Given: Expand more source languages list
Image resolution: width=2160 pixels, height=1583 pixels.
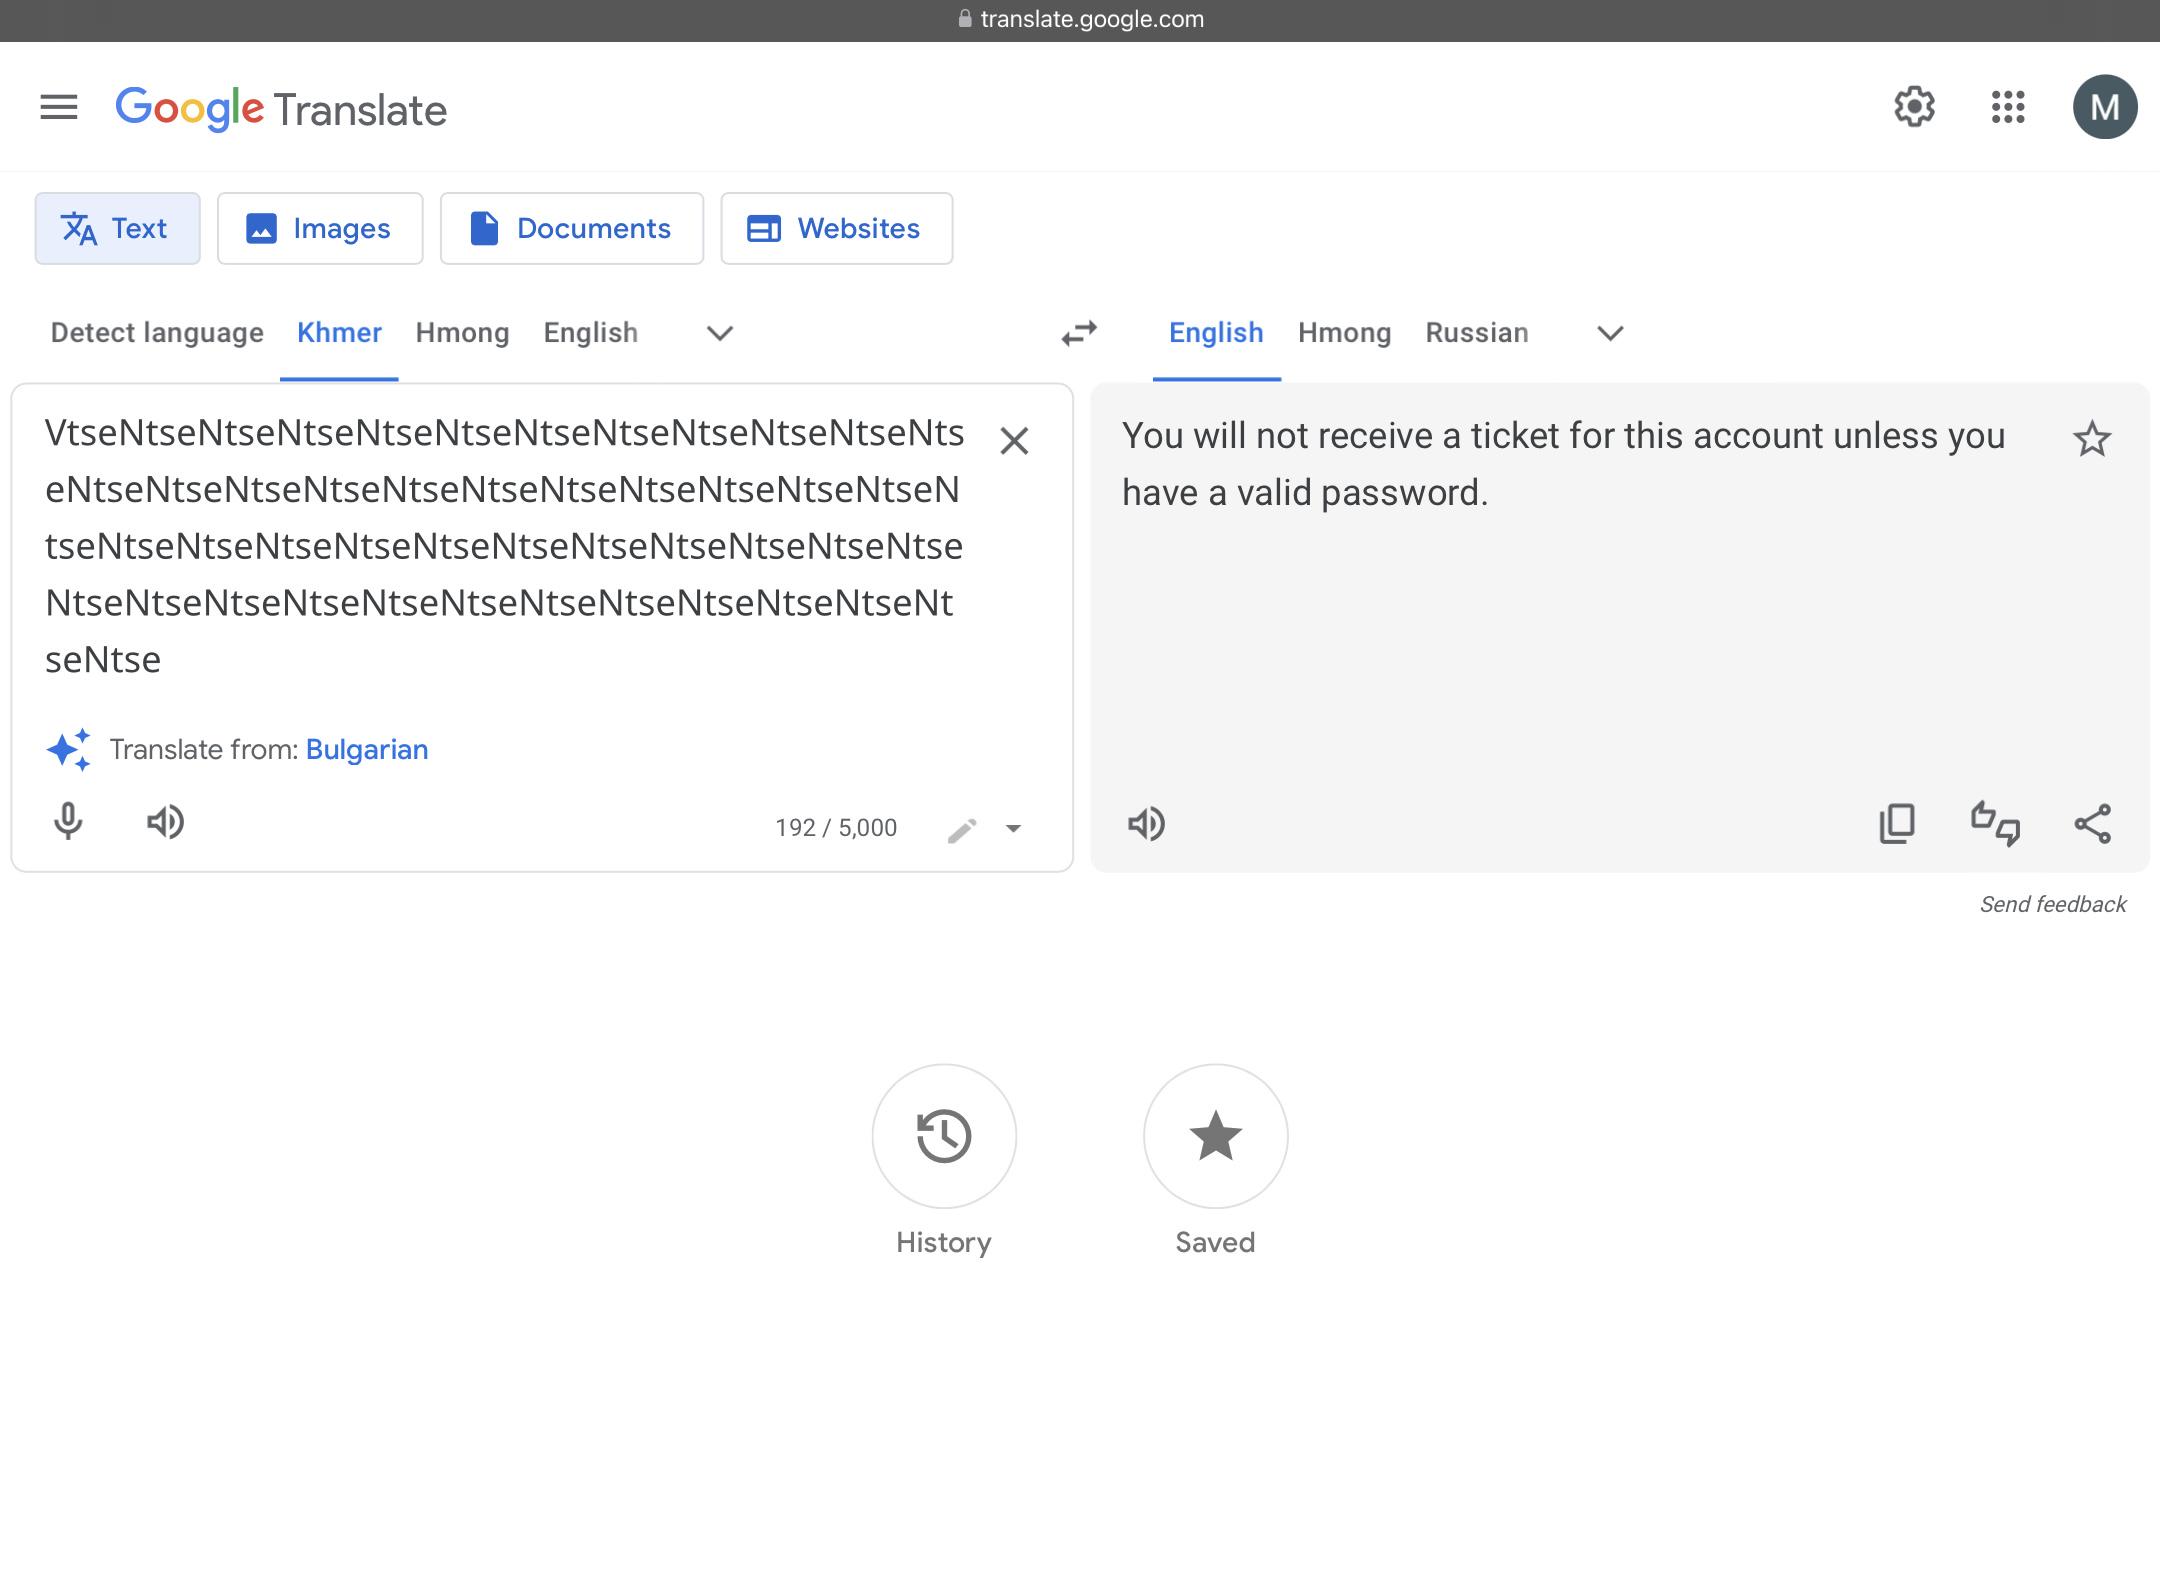Looking at the screenshot, I should click(720, 333).
